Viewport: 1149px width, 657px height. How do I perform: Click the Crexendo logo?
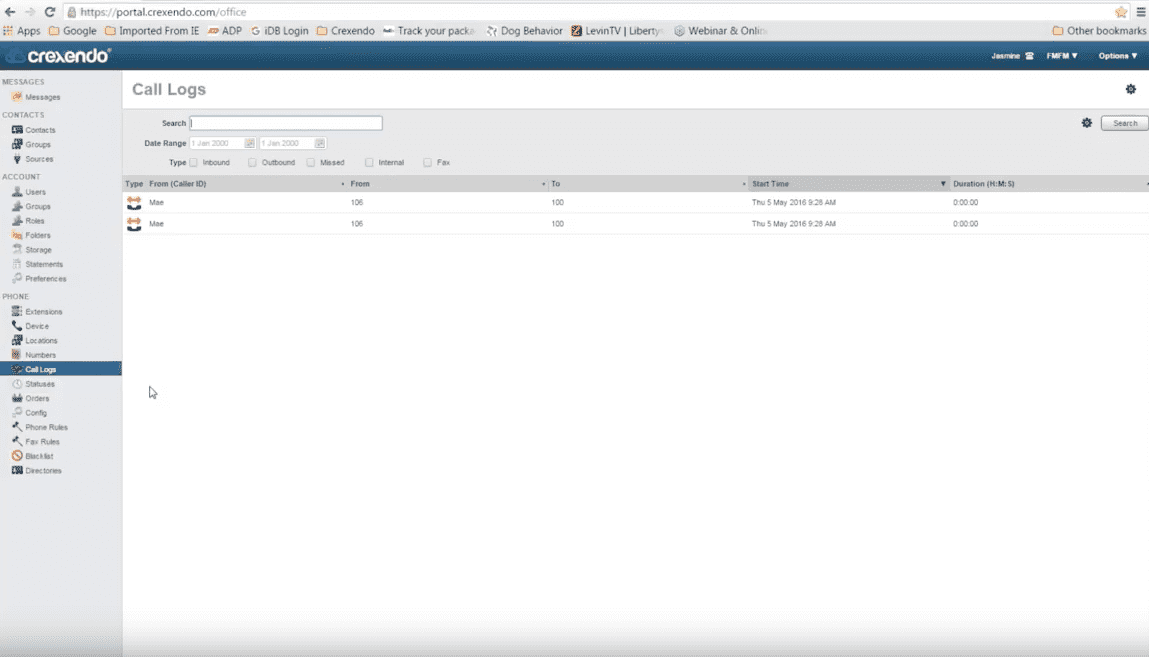59,56
